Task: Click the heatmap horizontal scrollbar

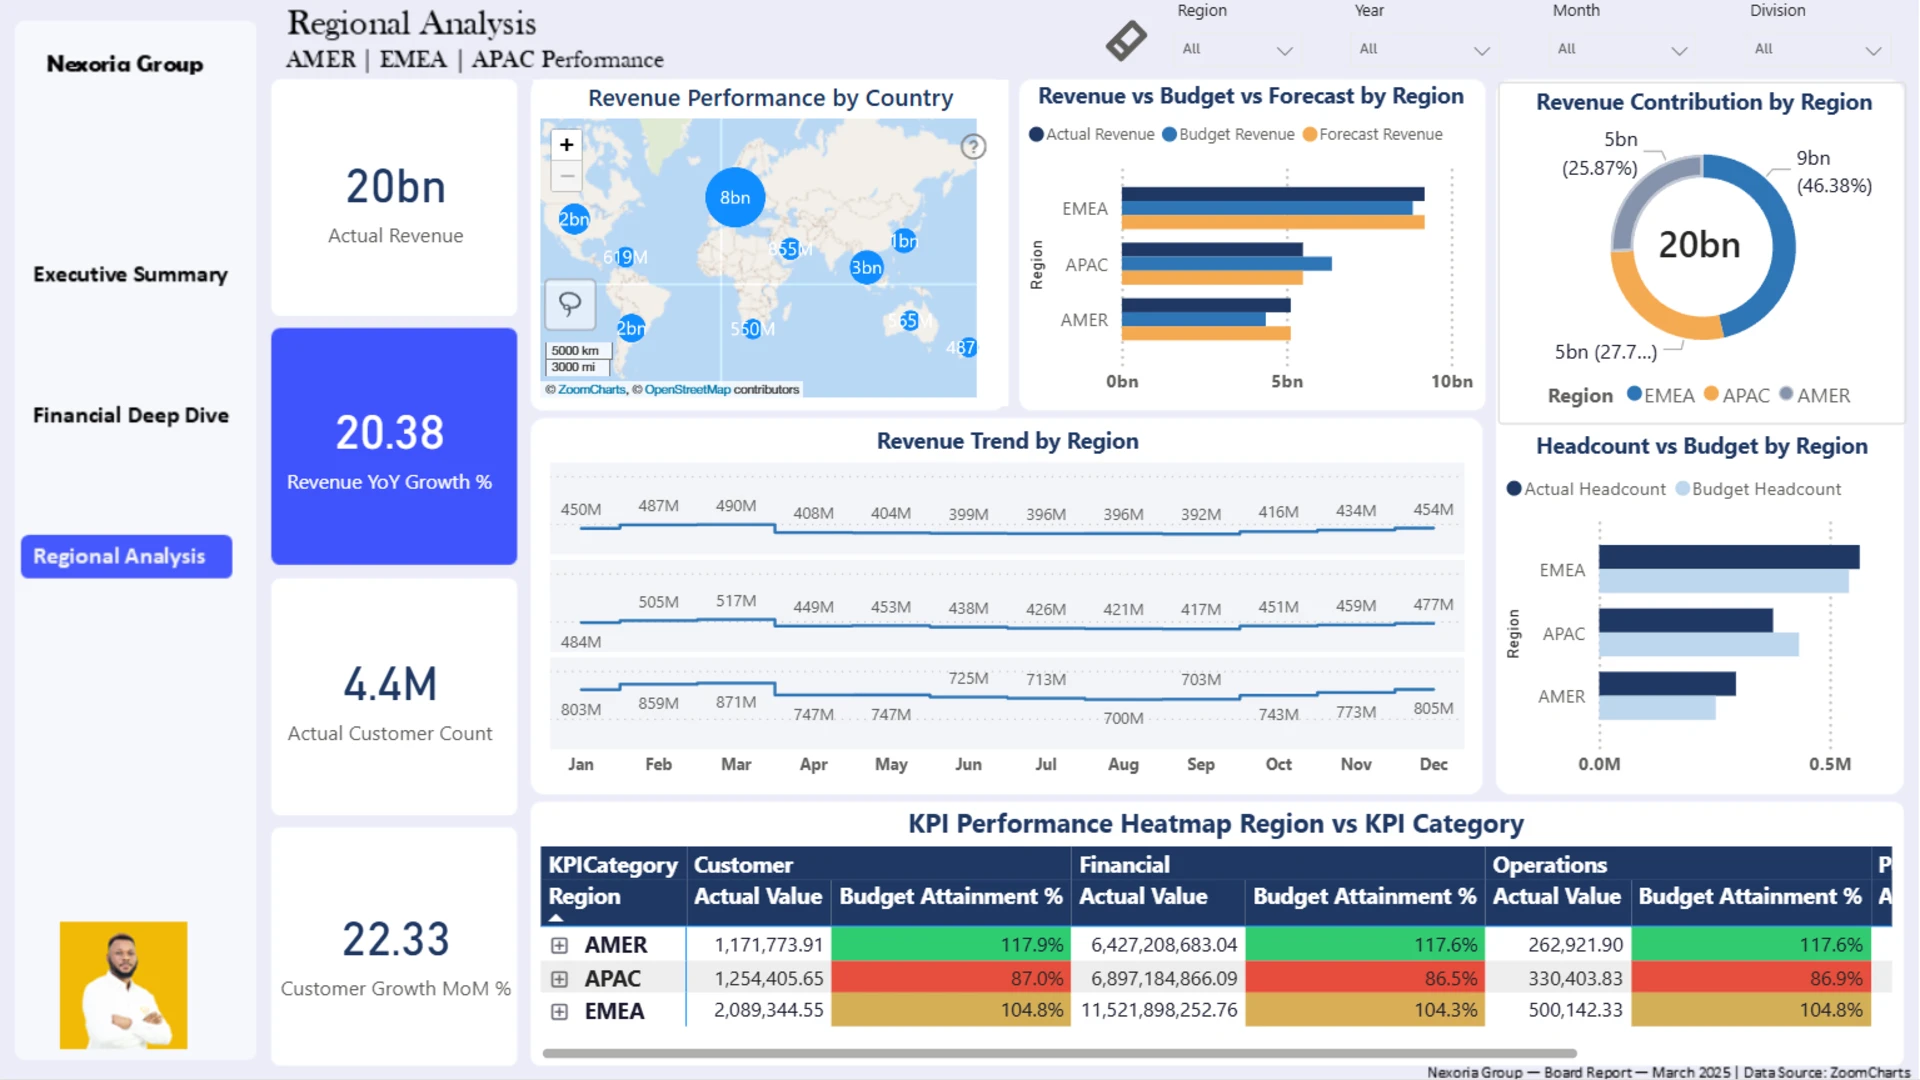Action: [x=1058, y=1053]
